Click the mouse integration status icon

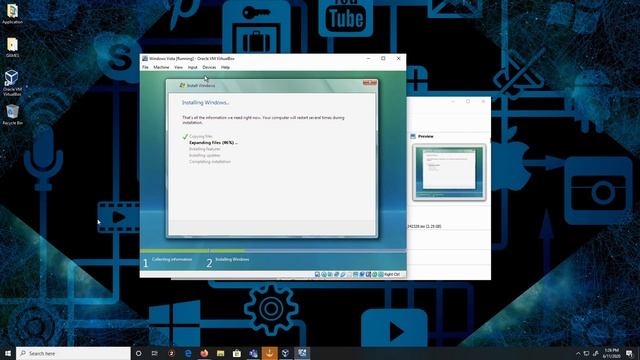tap(375, 275)
